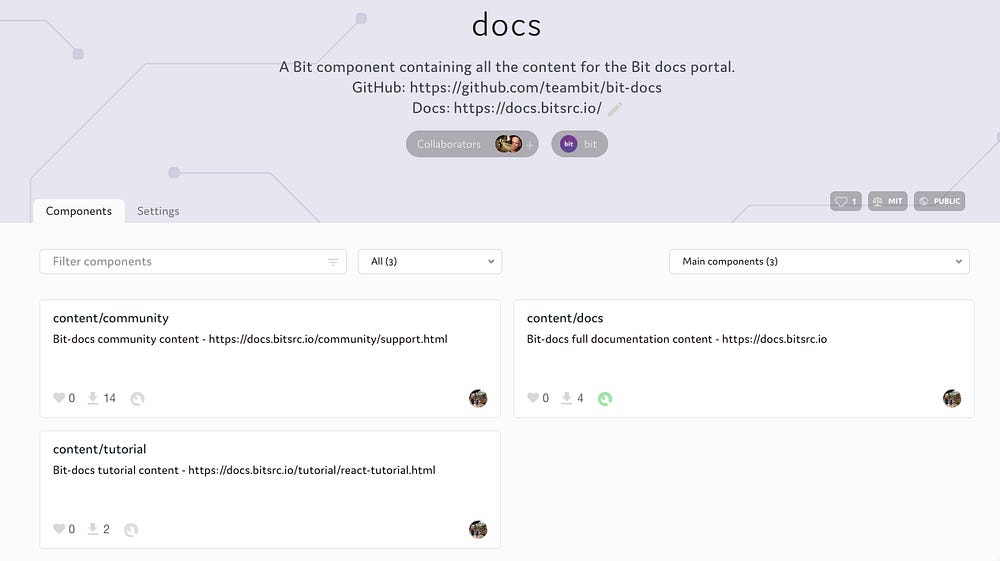The height and width of the screenshot is (561, 1000).
Task: Click the docs collection title
Action: pyautogui.click(x=506, y=26)
